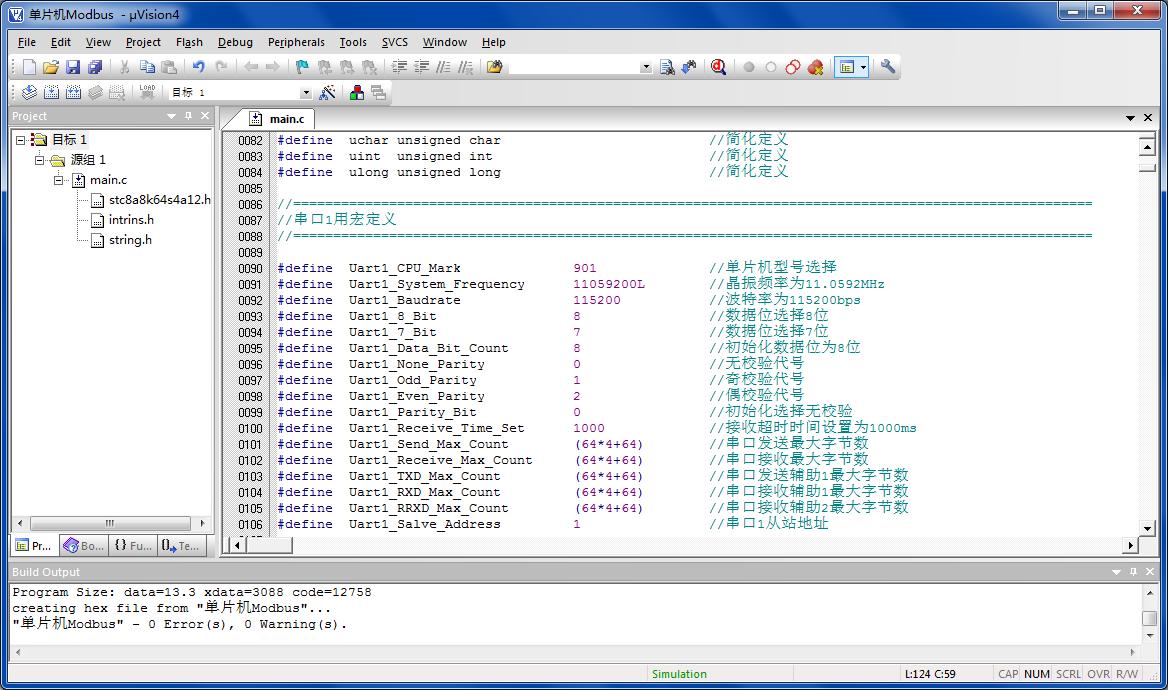
Task: Create a new file from the toolbar
Action: coord(28,67)
